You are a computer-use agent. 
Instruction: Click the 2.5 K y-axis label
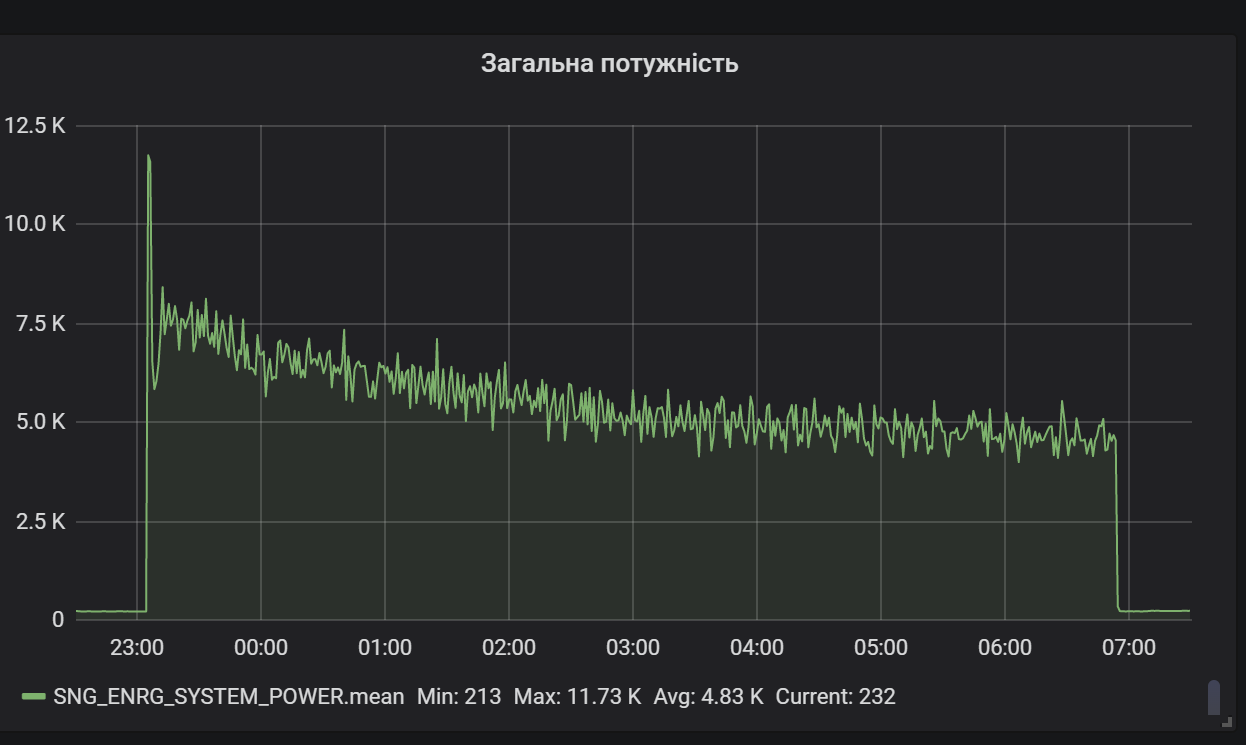tap(42, 521)
